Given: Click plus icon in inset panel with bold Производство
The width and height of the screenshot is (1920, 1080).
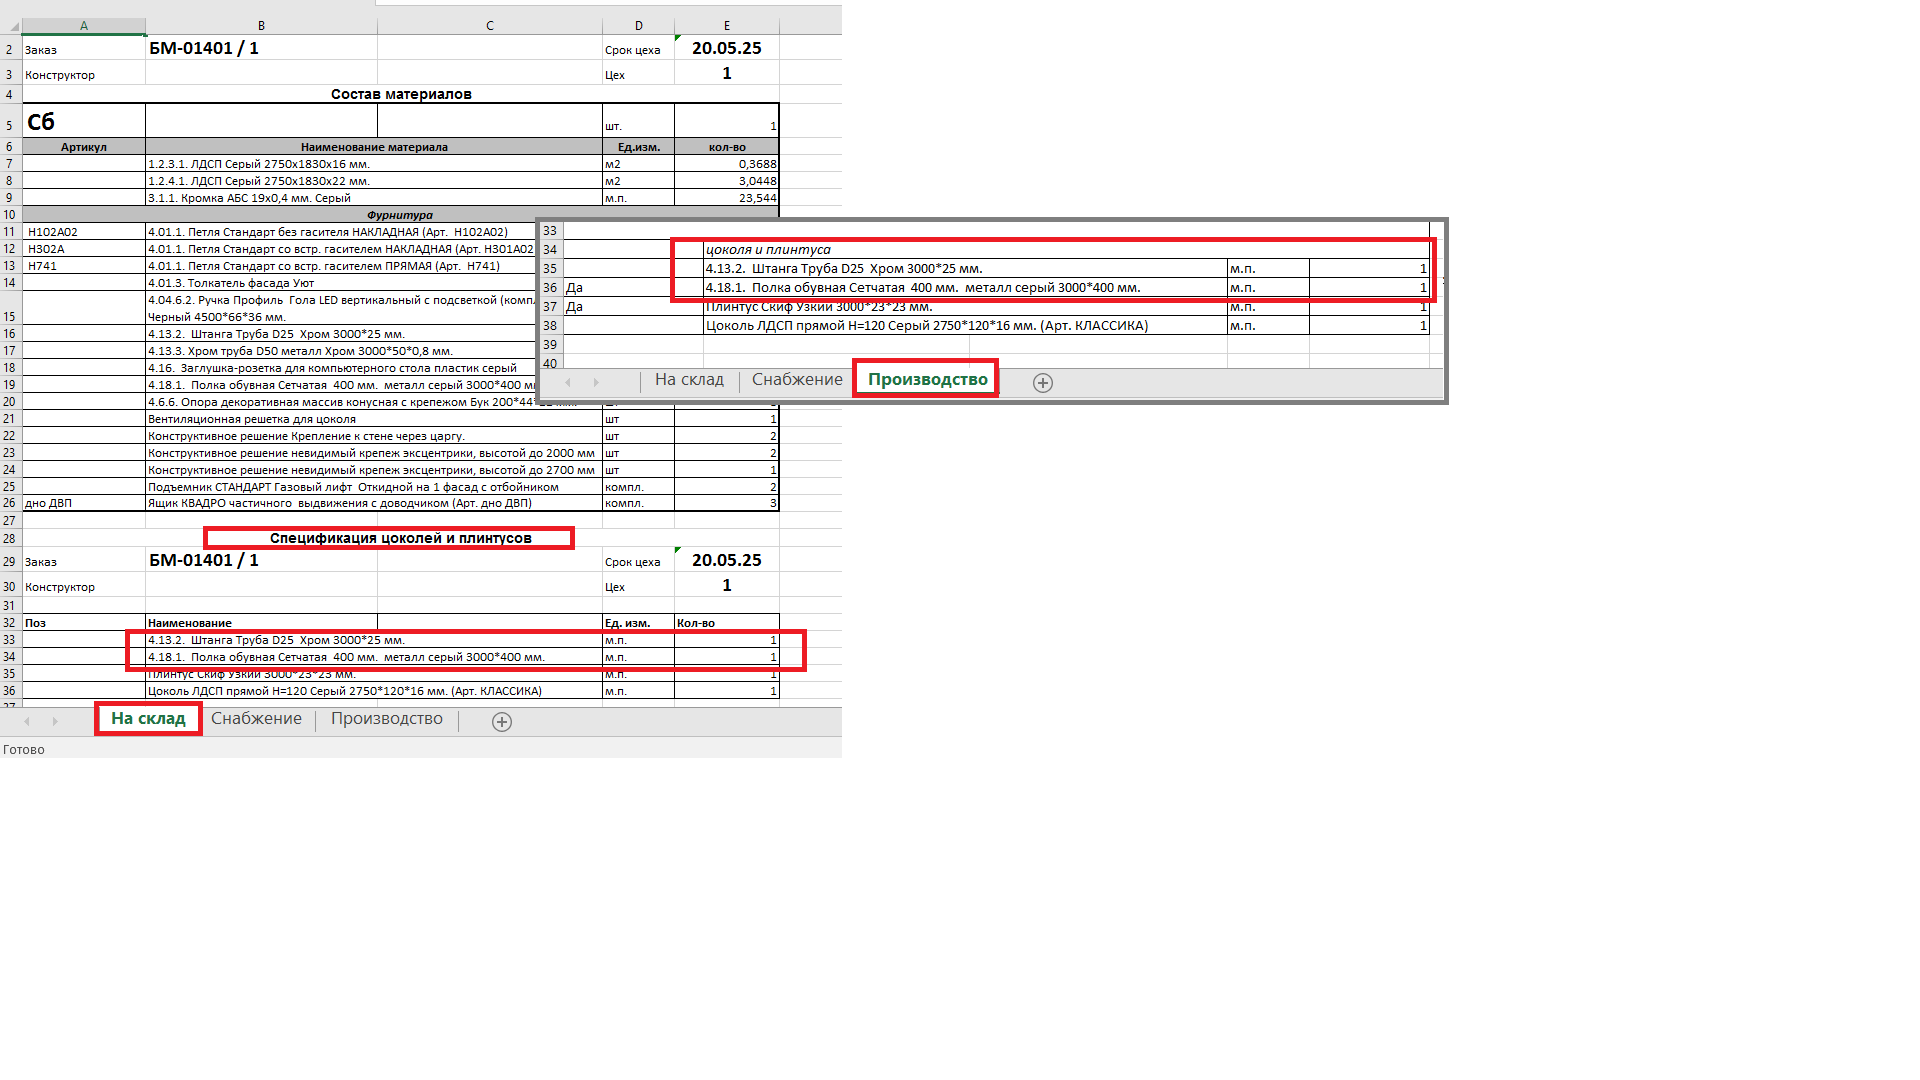Looking at the screenshot, I should (1042, 383).
